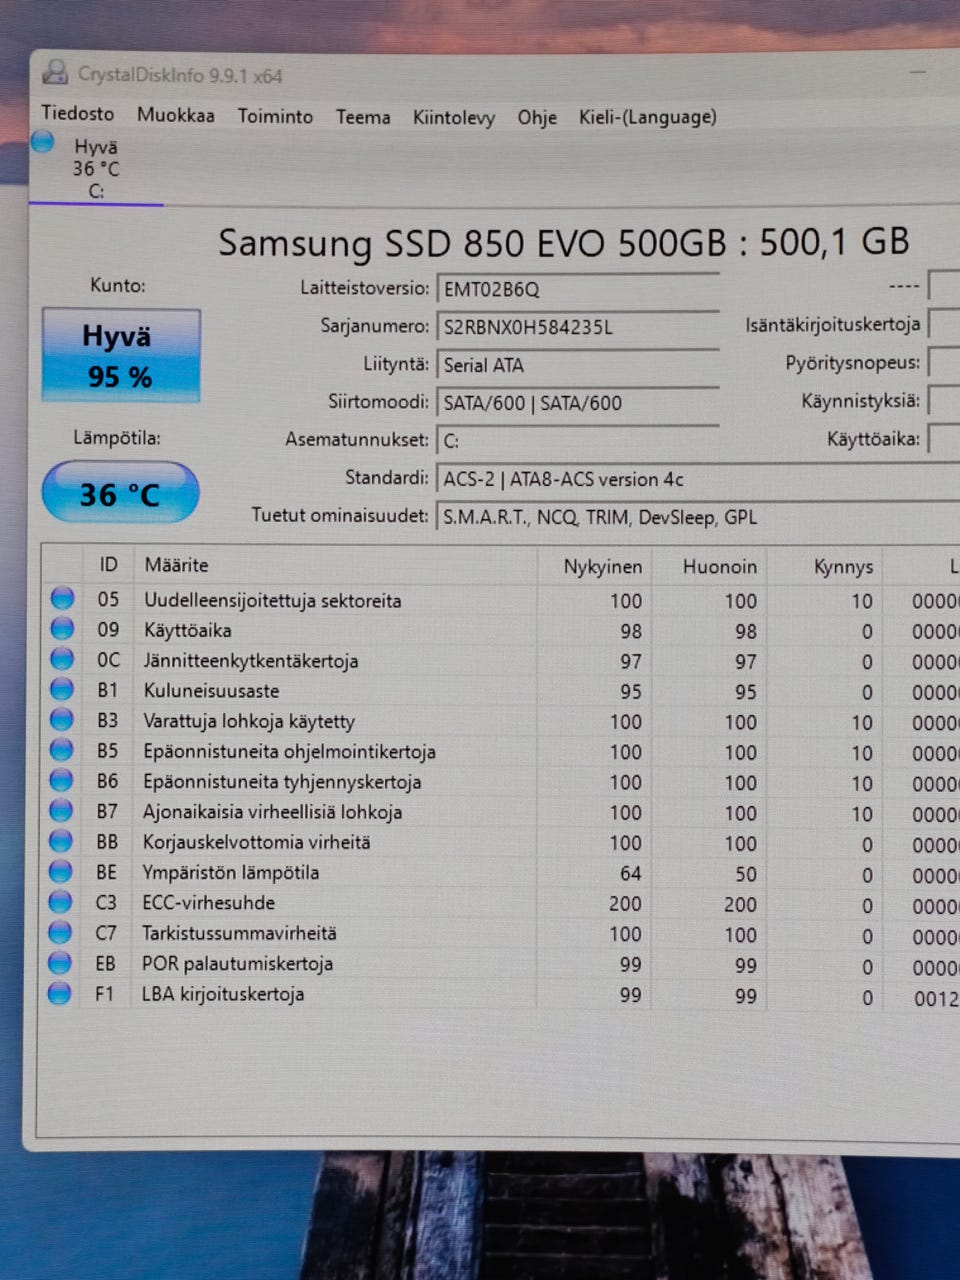Click status orb for B5 Epäonnistuneita ohjelmointikertoja
The height and width of the screenshot is (1280, 960).
point(62,749)
